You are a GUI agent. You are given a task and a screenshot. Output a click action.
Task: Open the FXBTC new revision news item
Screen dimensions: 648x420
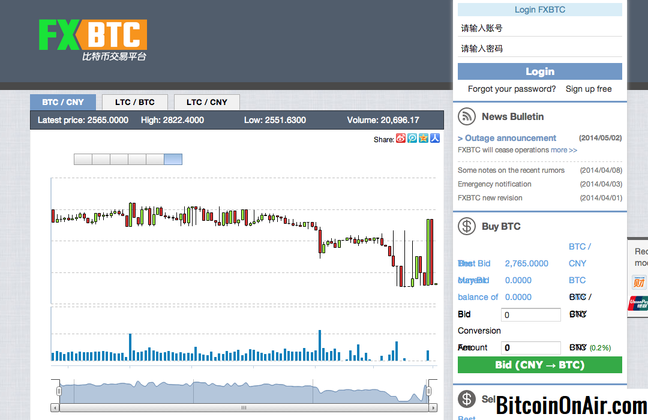pos(490,198)
